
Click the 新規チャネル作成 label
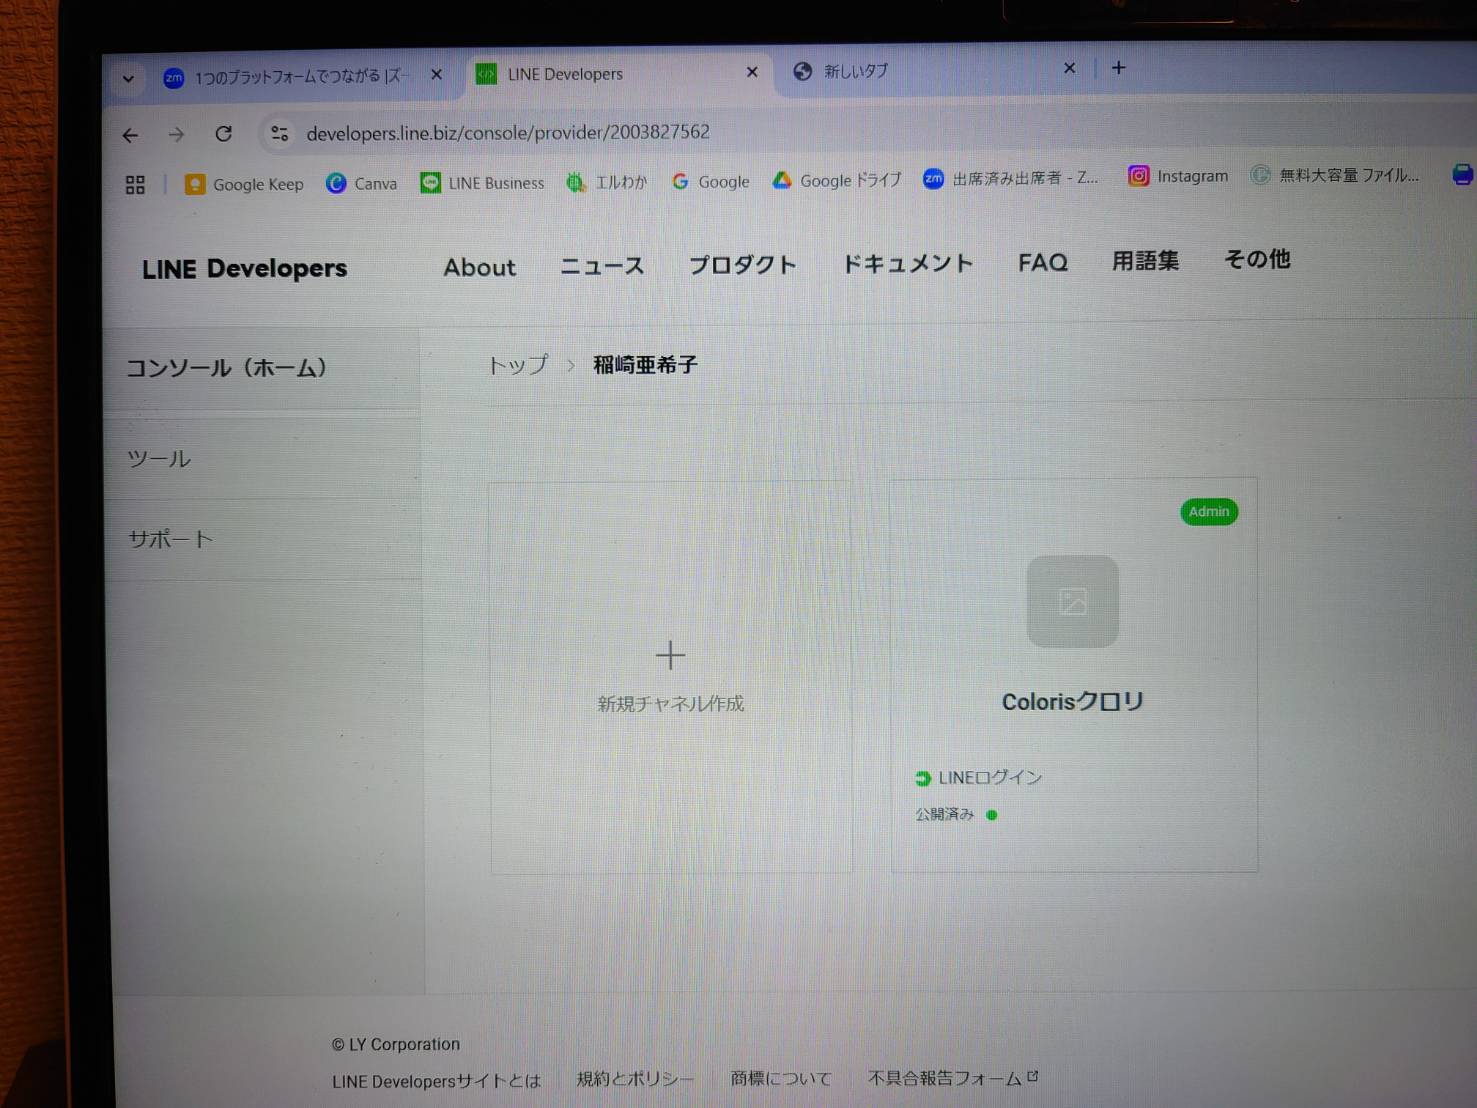click(x=671, y=704)
